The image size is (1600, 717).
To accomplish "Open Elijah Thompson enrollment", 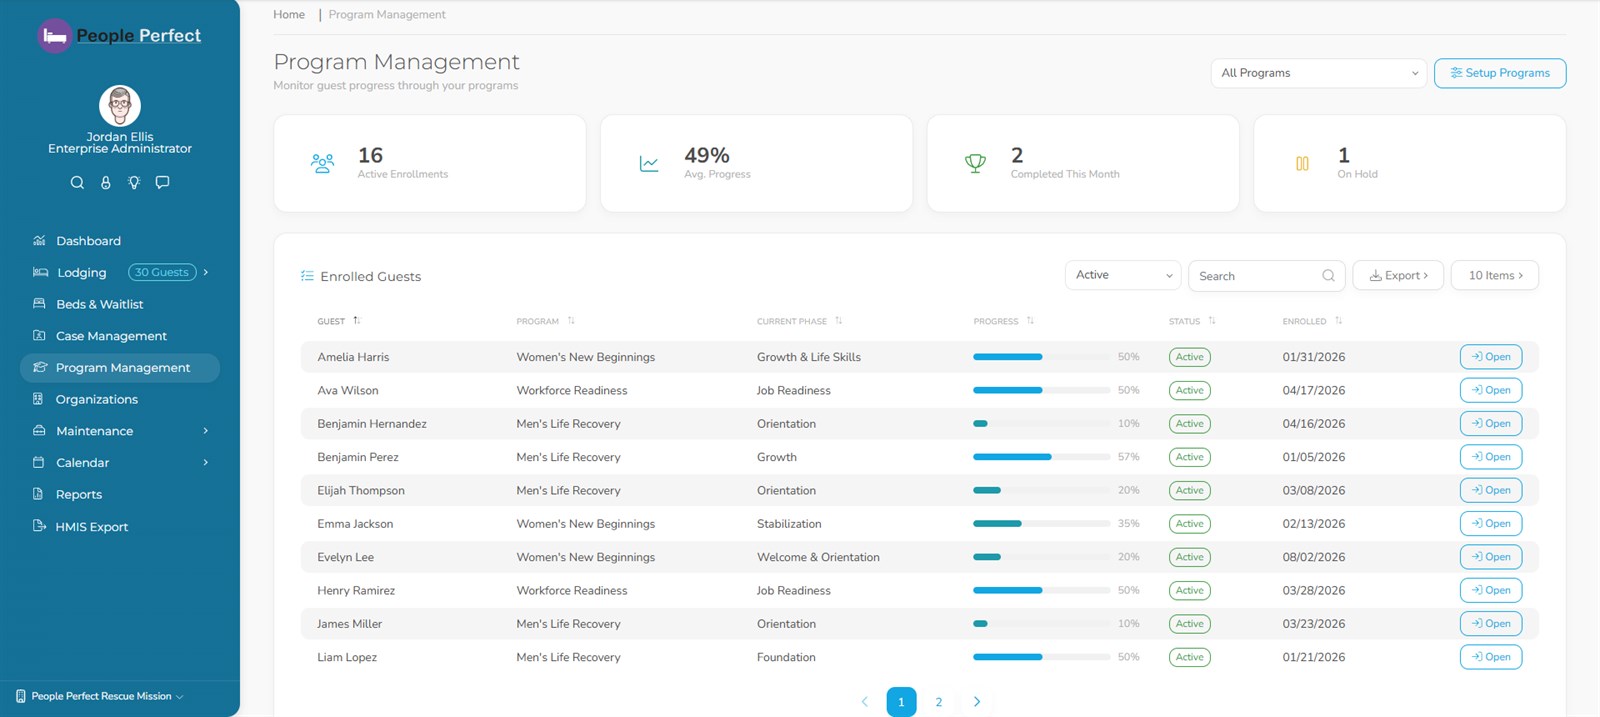I will coord(1491,490).
